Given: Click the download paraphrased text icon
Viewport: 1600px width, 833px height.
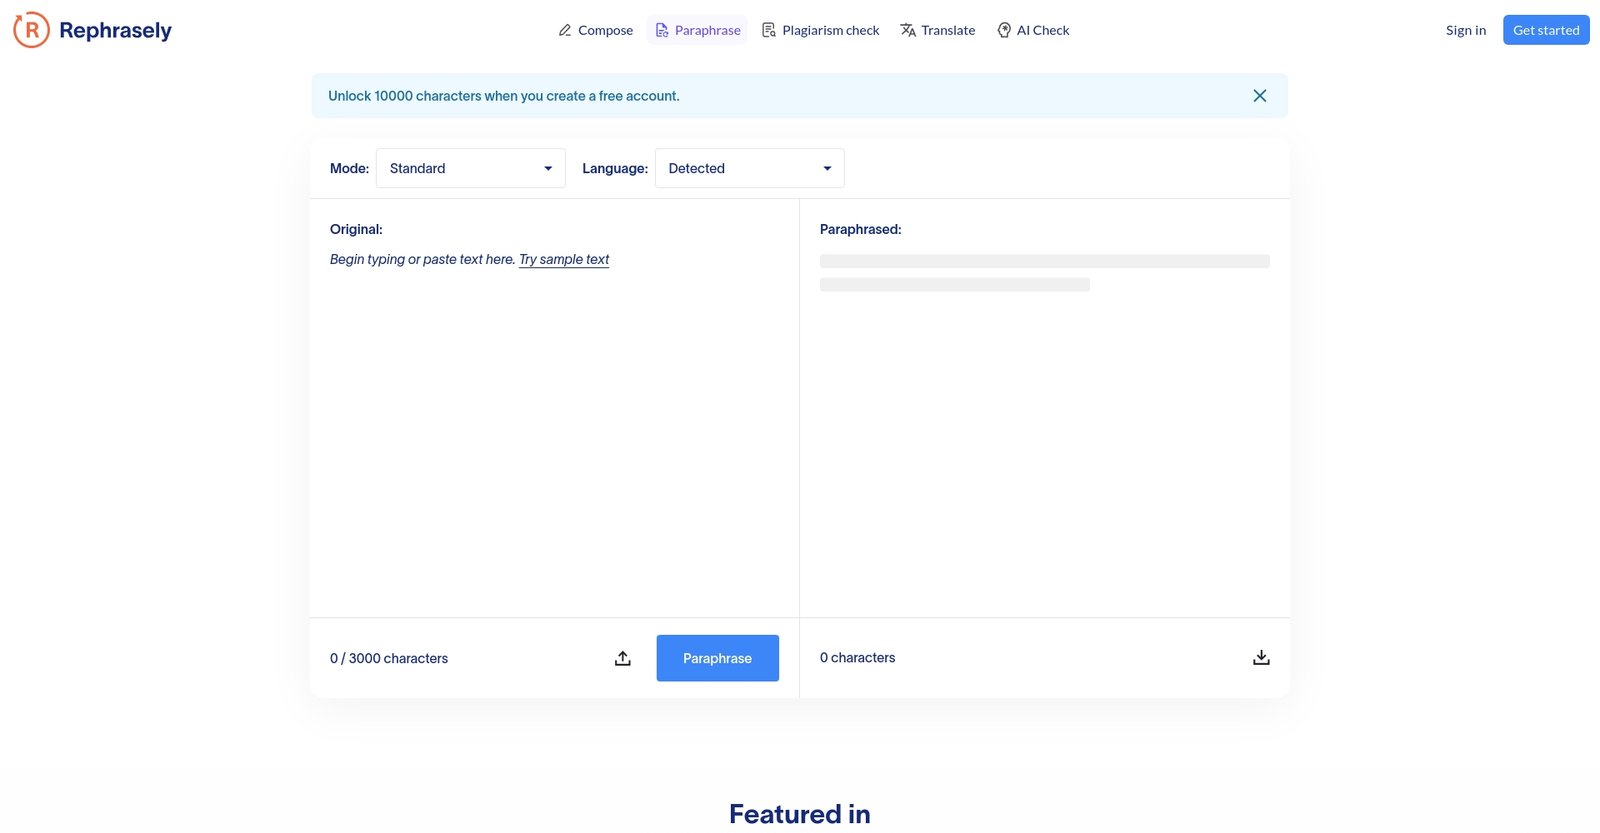Looking at the screenshot, I should pyautogui.click(x=1261, y=658).
